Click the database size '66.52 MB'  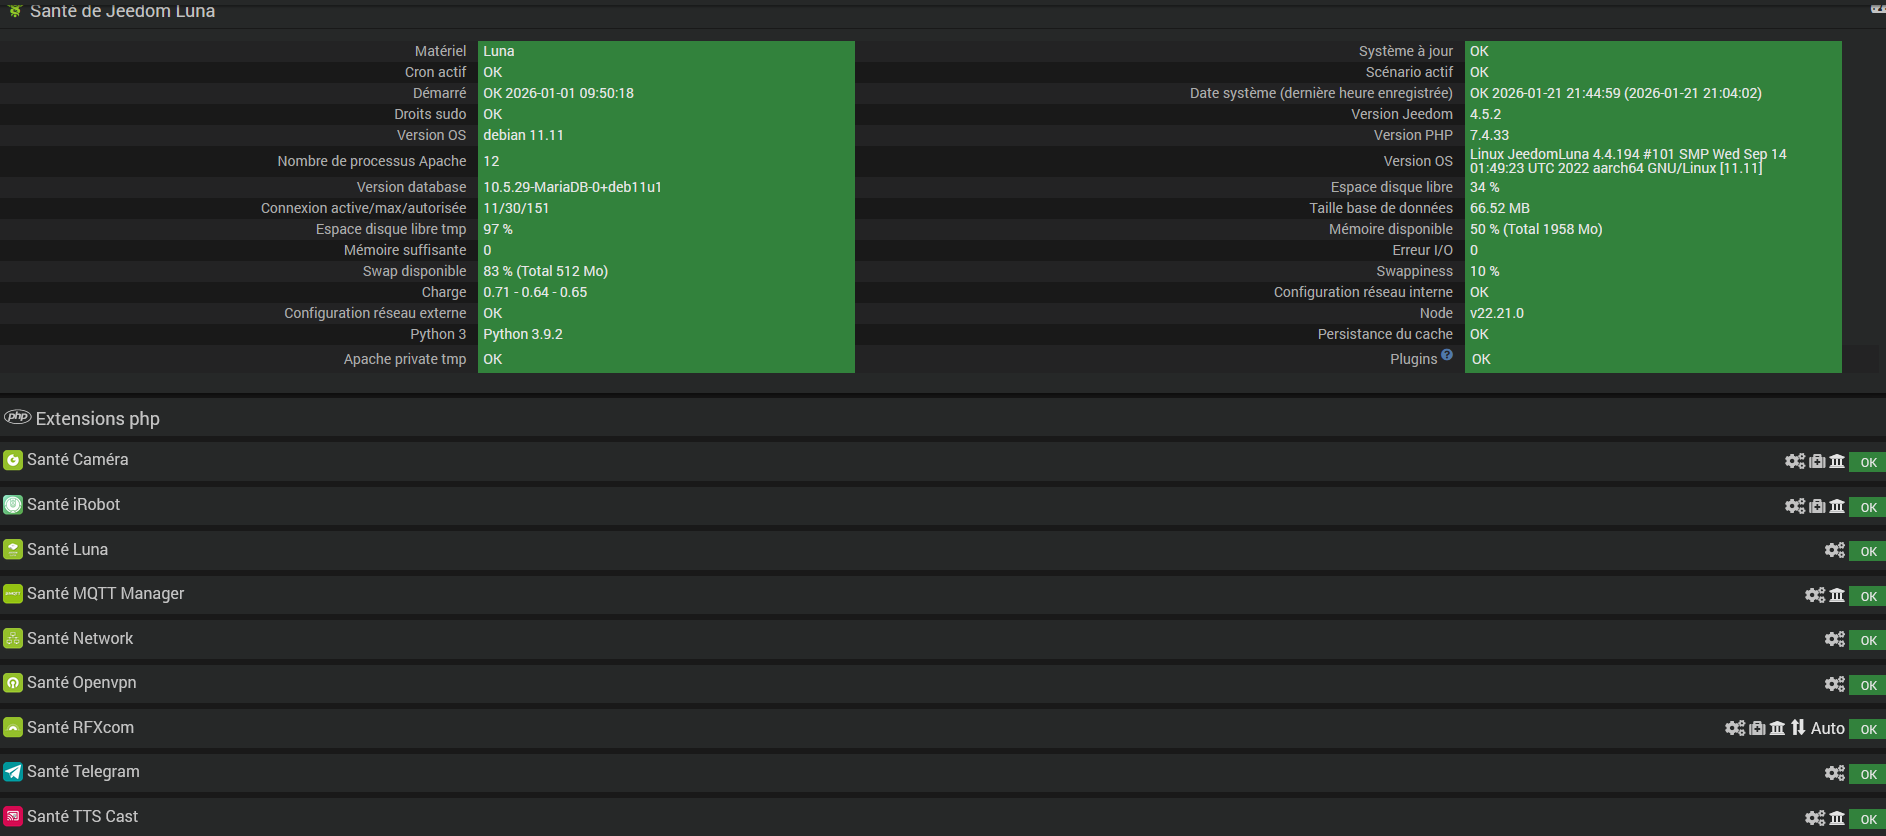point(1500,208)
